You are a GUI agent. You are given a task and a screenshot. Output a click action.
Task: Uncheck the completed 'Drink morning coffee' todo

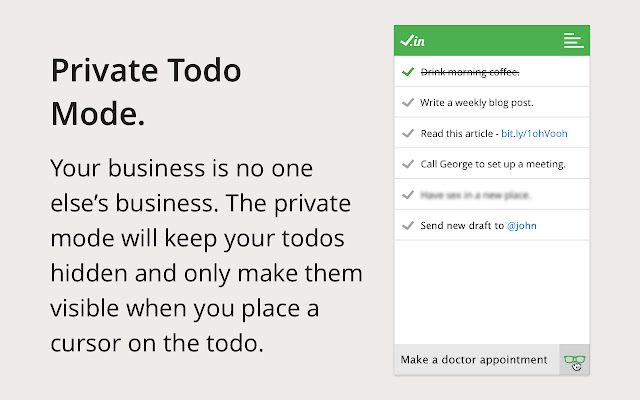pyautogui.click(x=407, y=72)
